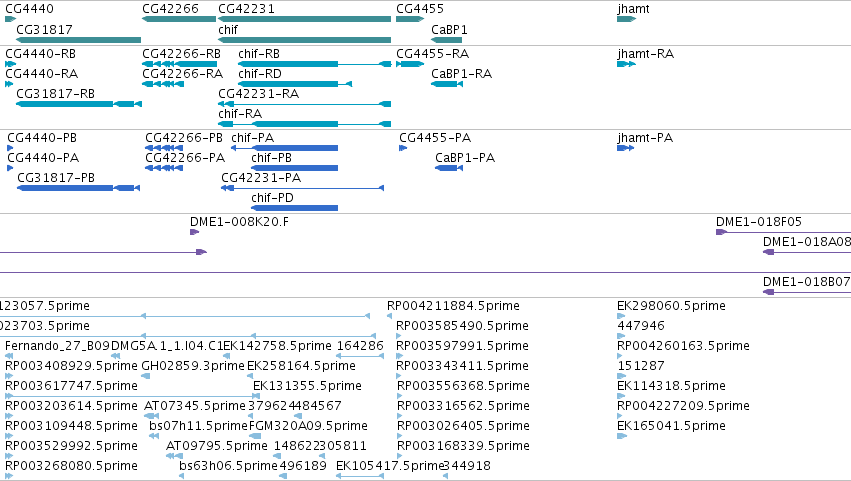
Task: Select EST RP003168339.5prime
Action: pos(463,446)
